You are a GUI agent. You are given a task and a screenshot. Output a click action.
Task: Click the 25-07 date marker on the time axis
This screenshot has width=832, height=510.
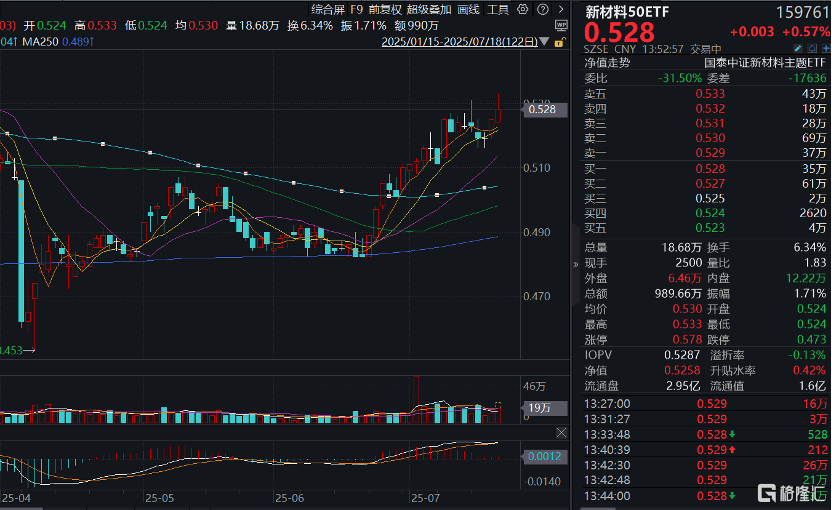pyautogui.click(x=426, y=498)
